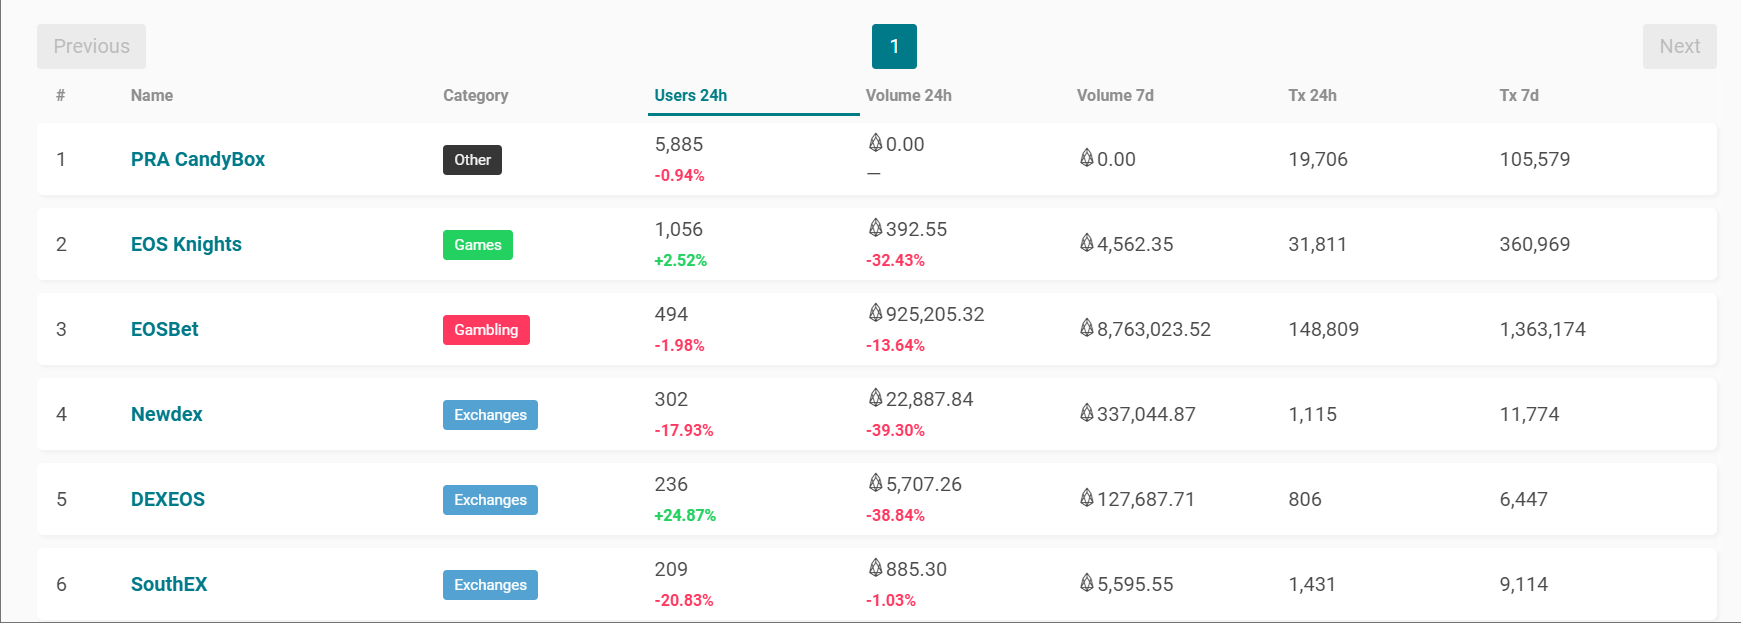This screenshot has width=1741, height=623.
Task: Sort by Tx 7d column
Action: (x=1519, y=95)
